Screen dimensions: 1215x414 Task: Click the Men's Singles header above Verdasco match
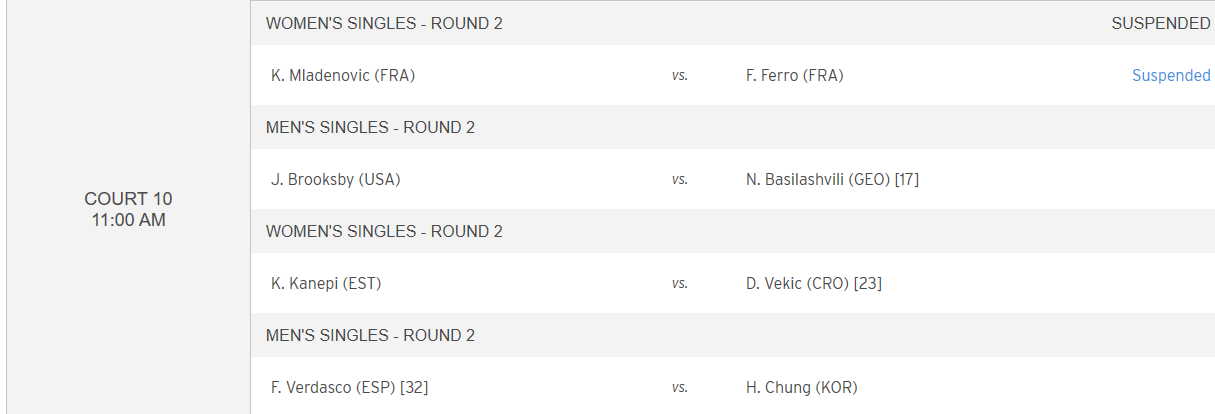tap(370, 335)
